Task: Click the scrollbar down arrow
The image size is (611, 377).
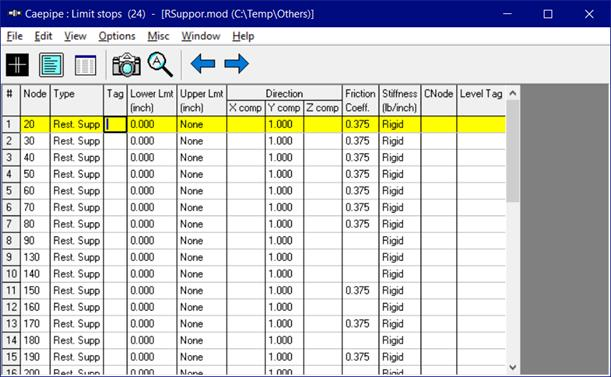Action: pos(513,367)
